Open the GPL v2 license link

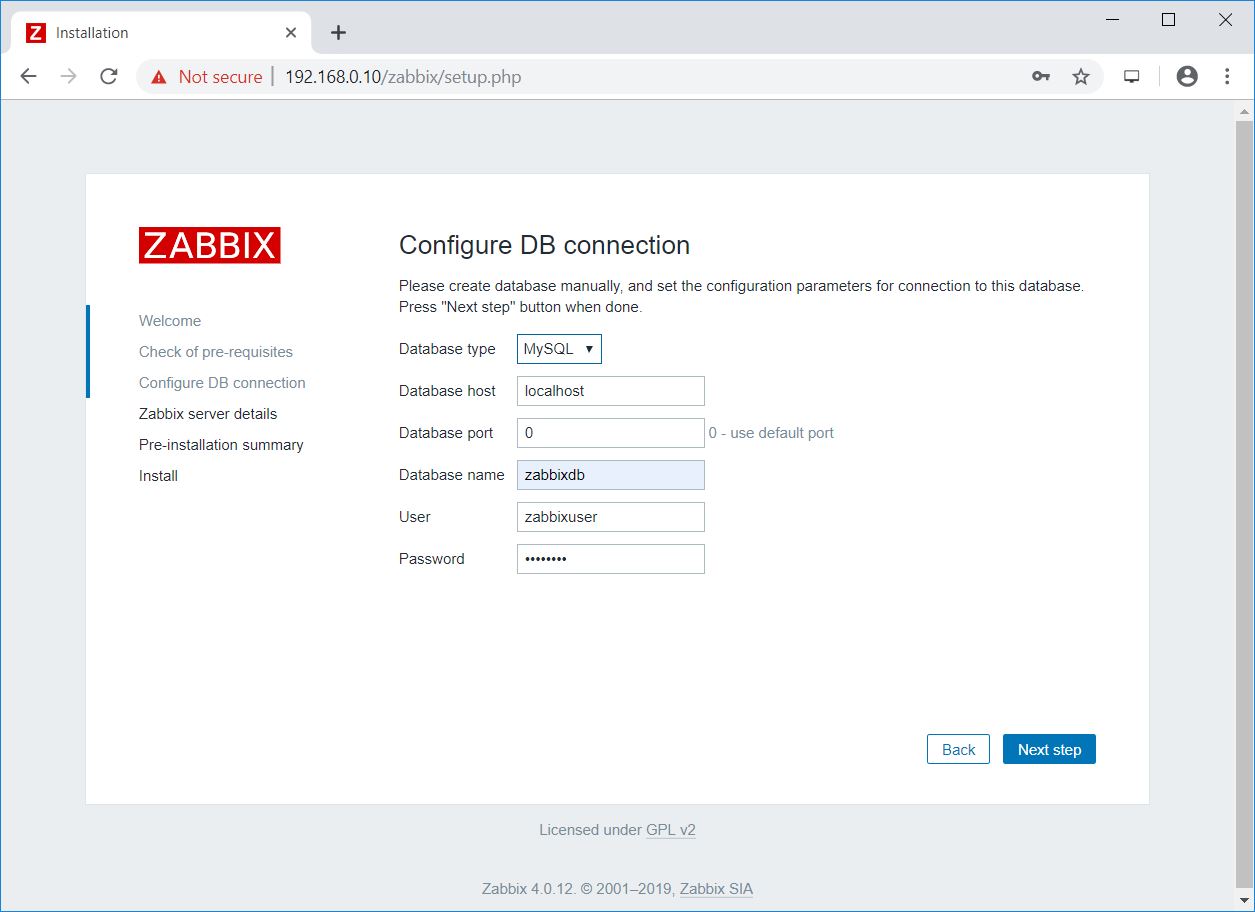tap(671, 830)
